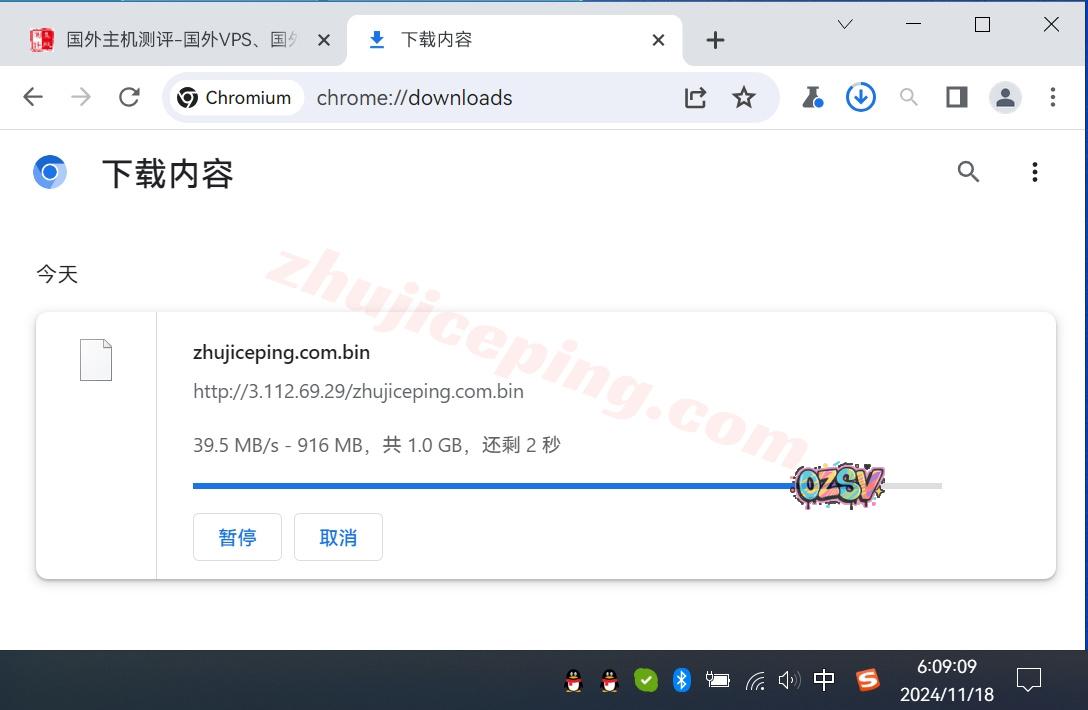Viewport: 1088px width, 710px height.
Task: Click the browser reload page icon
Action: click(129, 97)
